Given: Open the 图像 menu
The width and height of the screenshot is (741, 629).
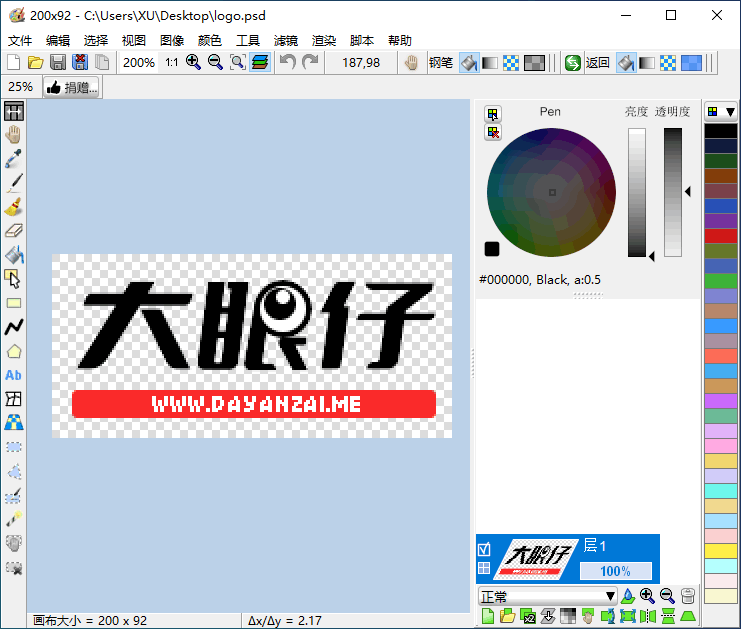Looking at the screenshot, I should click(x=172, y=41).
